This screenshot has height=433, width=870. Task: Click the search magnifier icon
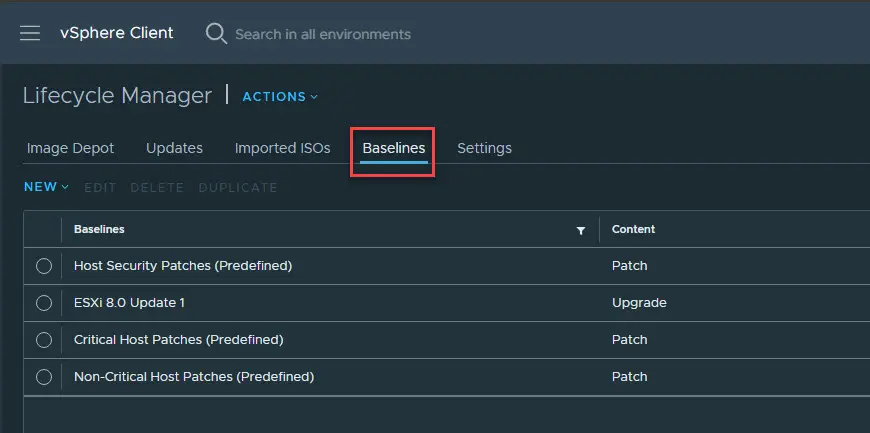tap(216, 33)
